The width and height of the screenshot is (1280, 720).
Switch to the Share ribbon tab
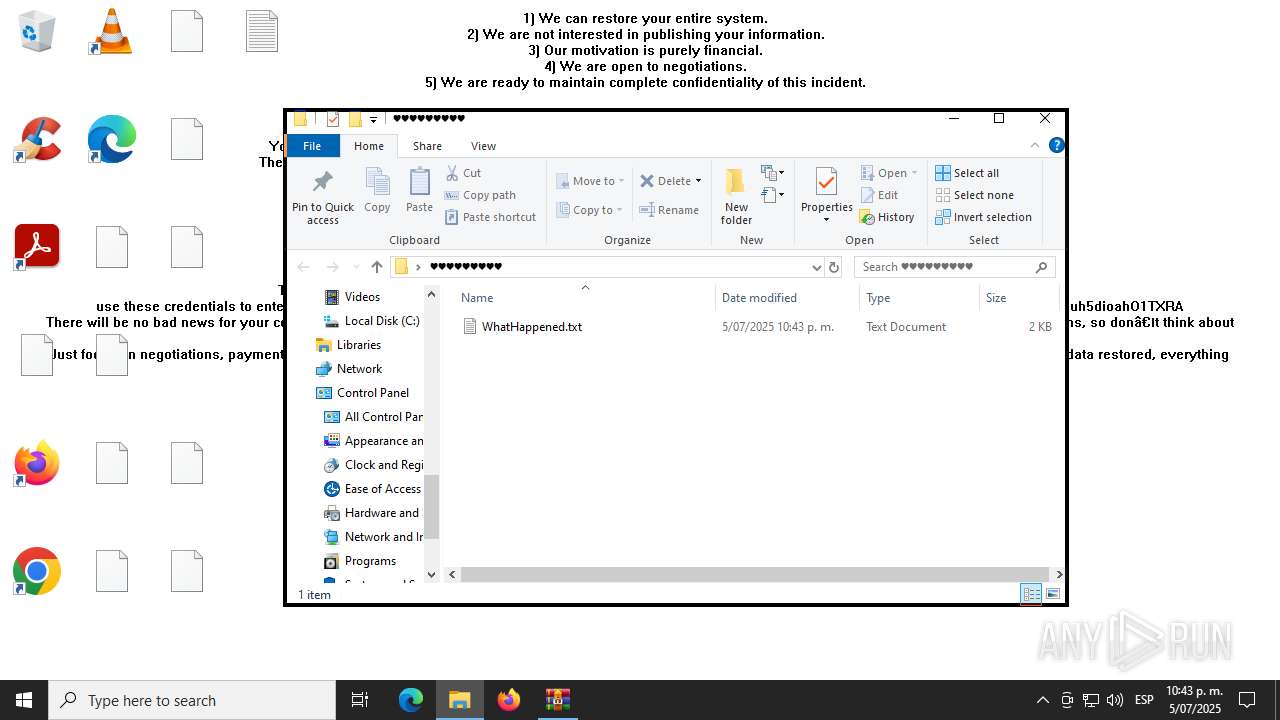tap(427, 146)
